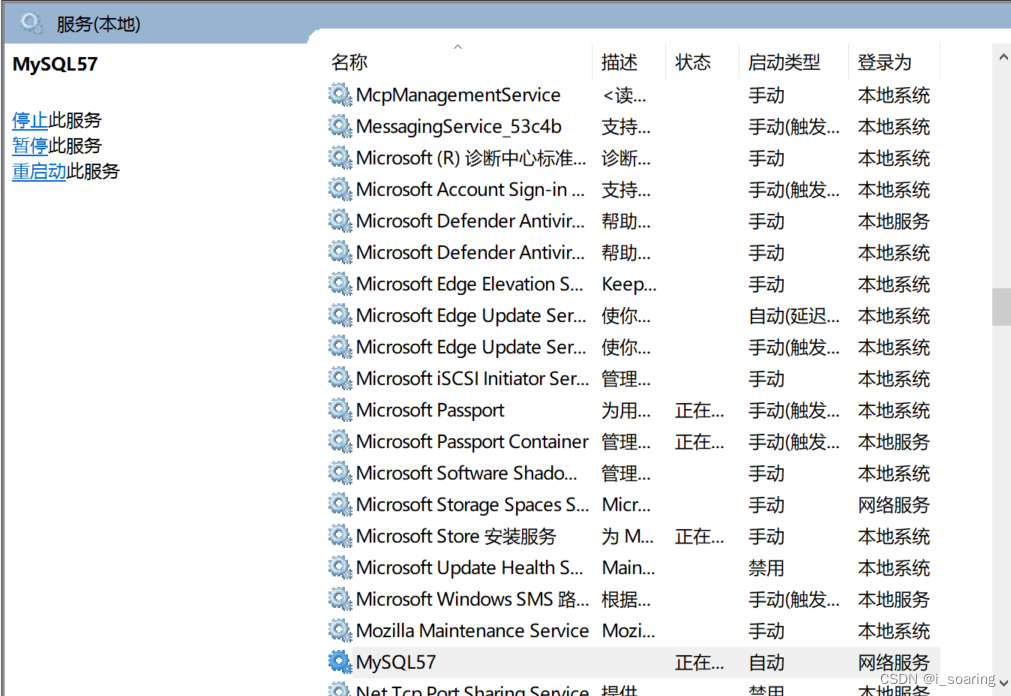Select the Microsoft Passport Container service name
Image resolution: width=1011 pixels, height=696 pixels.
tap(472, 442)
